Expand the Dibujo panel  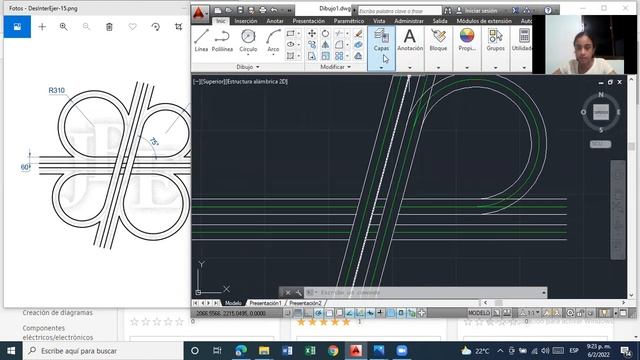point(248,67)
